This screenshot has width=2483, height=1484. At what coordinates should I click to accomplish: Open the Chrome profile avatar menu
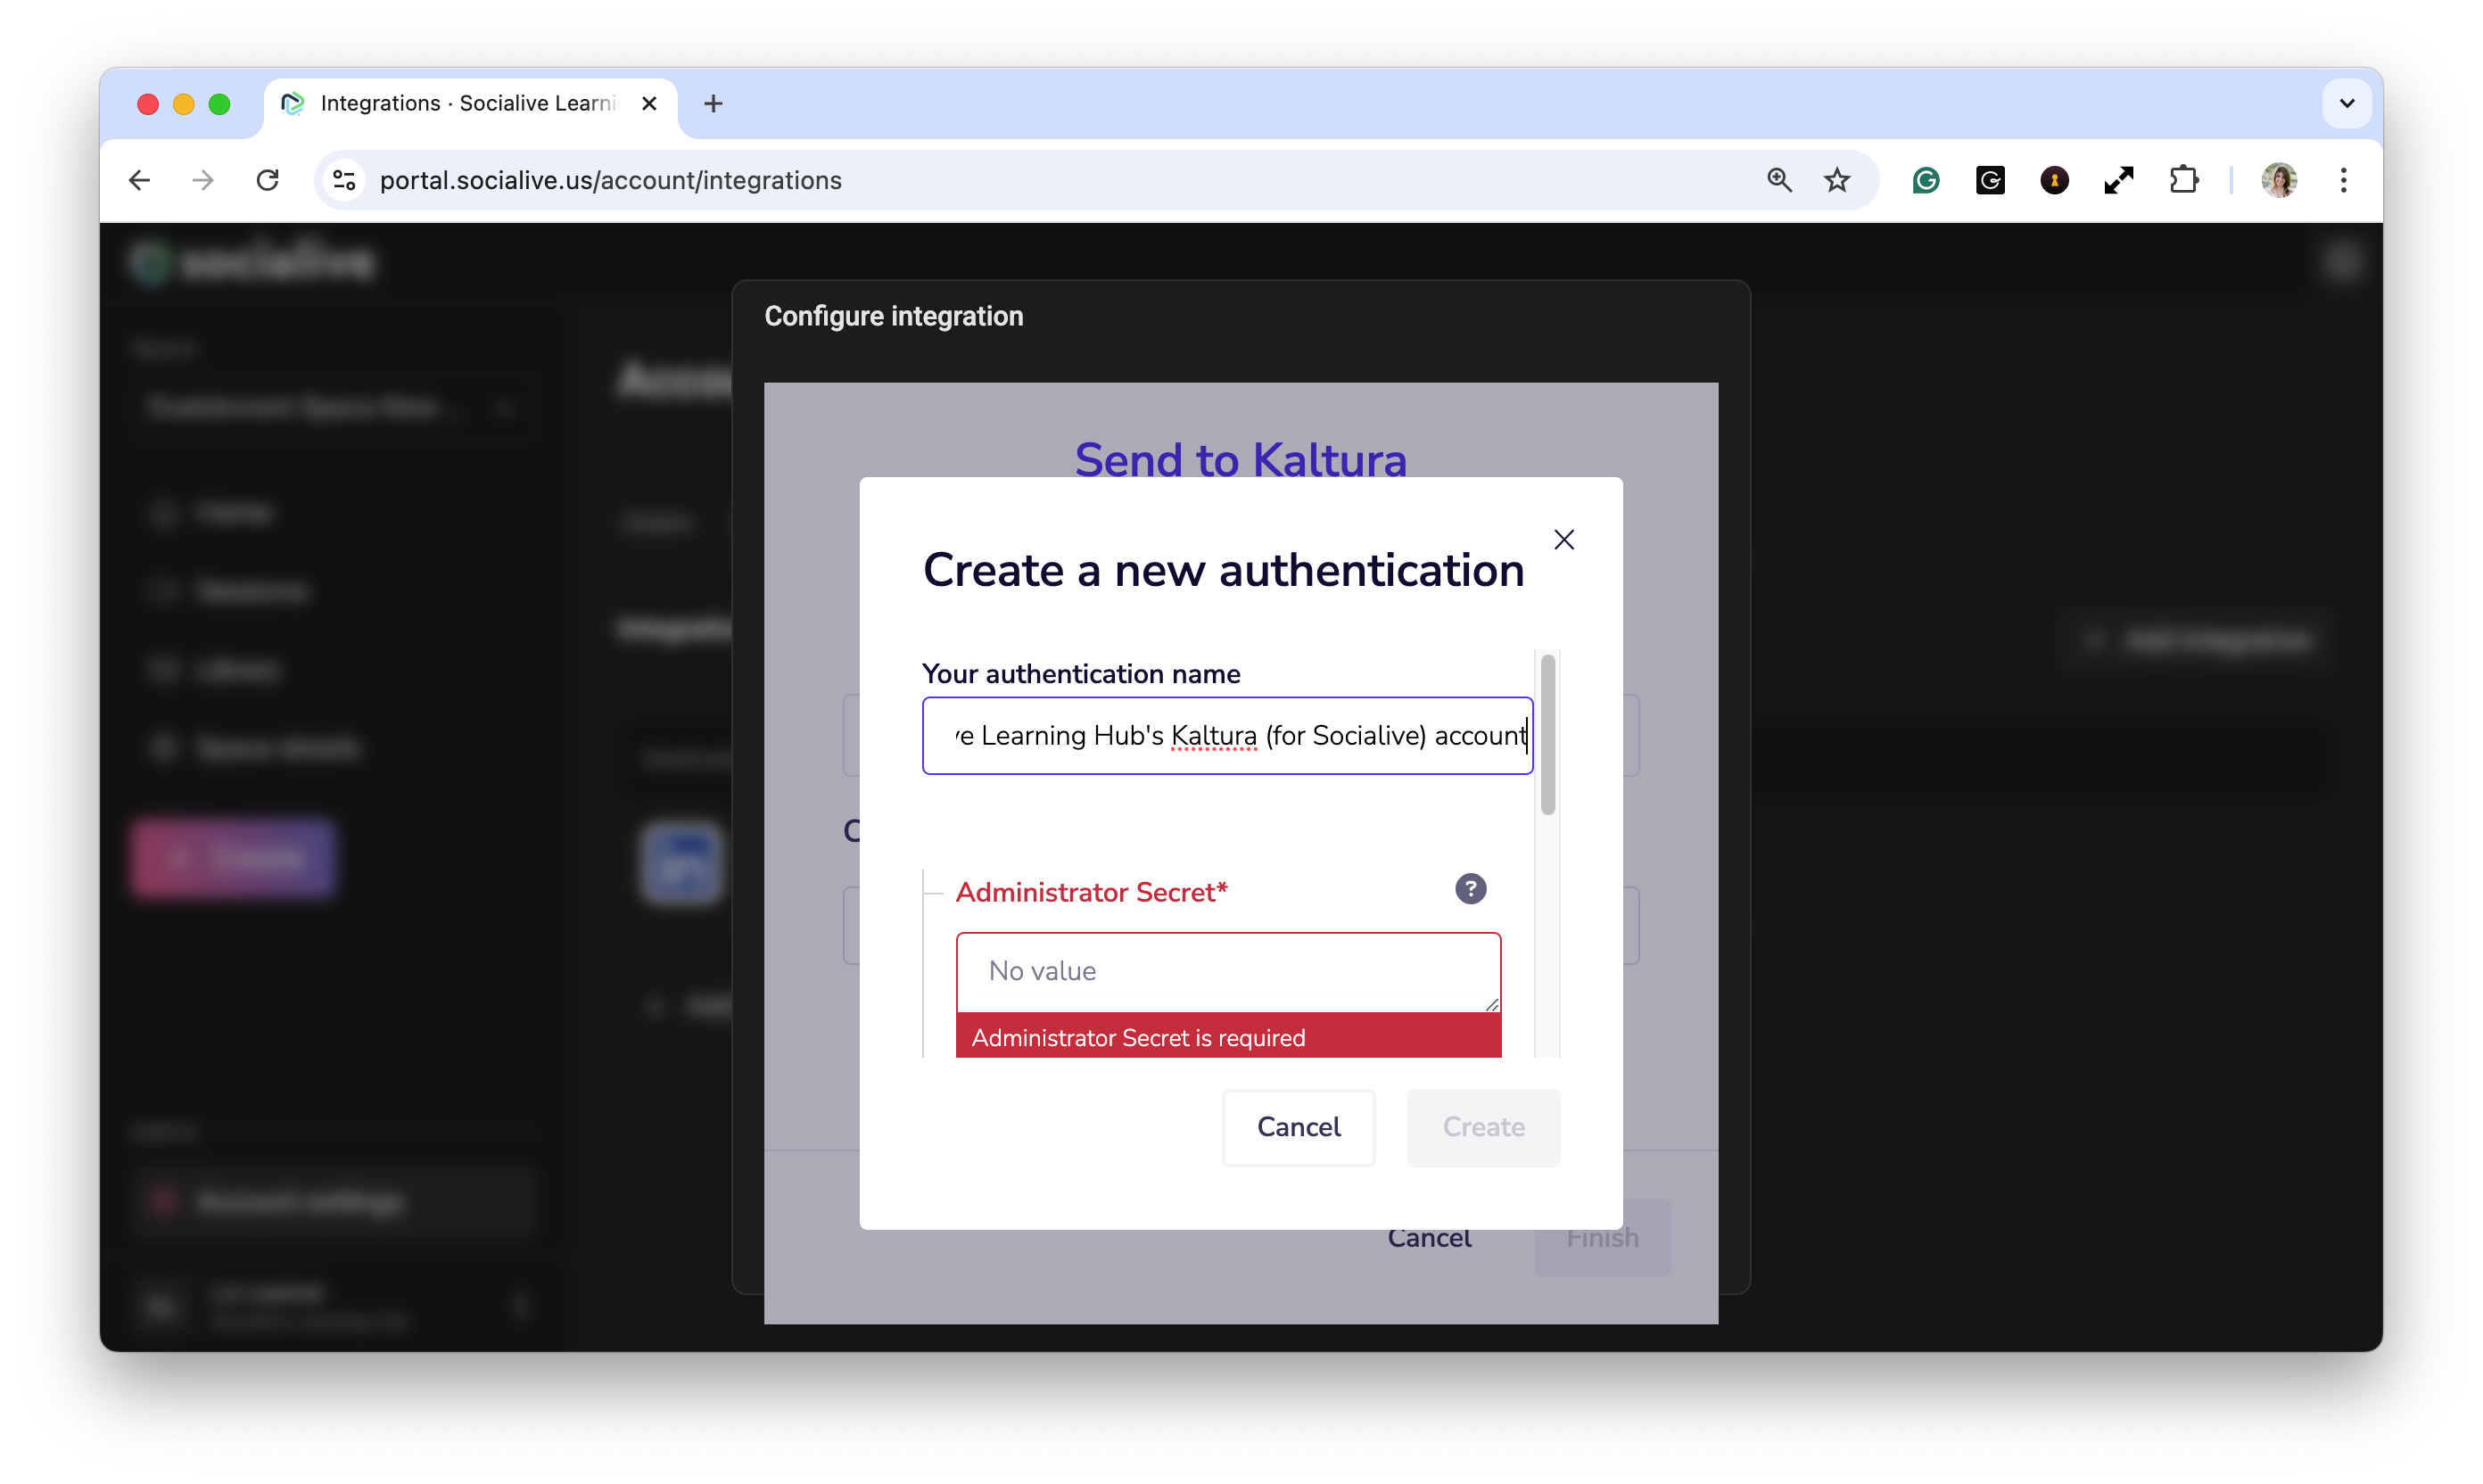pos(2279,181)
